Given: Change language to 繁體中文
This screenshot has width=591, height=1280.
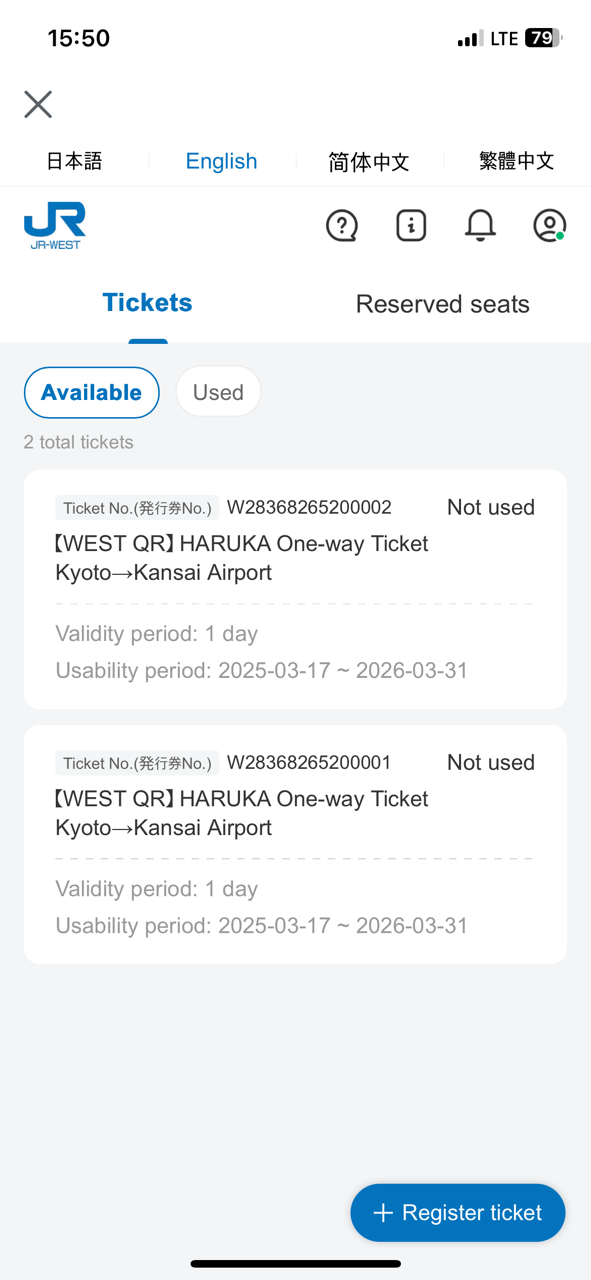Looking at the screenshot, I should point(516,161).
